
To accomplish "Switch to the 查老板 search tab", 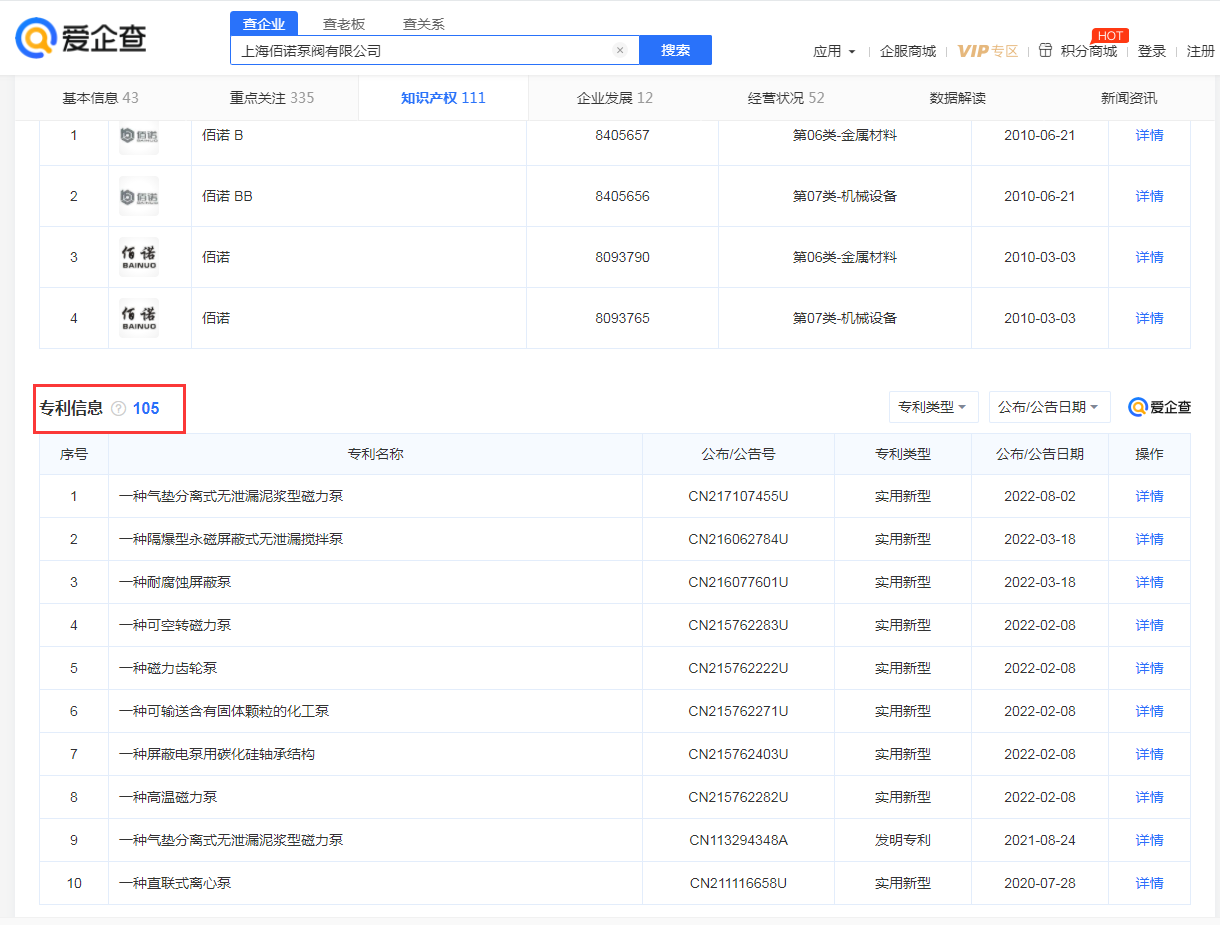I will pyautogui.click(x=344, y=24).
